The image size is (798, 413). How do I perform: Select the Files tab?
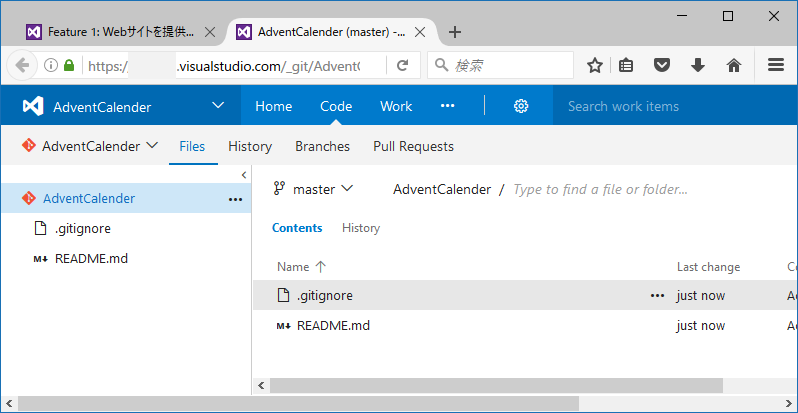[192, 146]
